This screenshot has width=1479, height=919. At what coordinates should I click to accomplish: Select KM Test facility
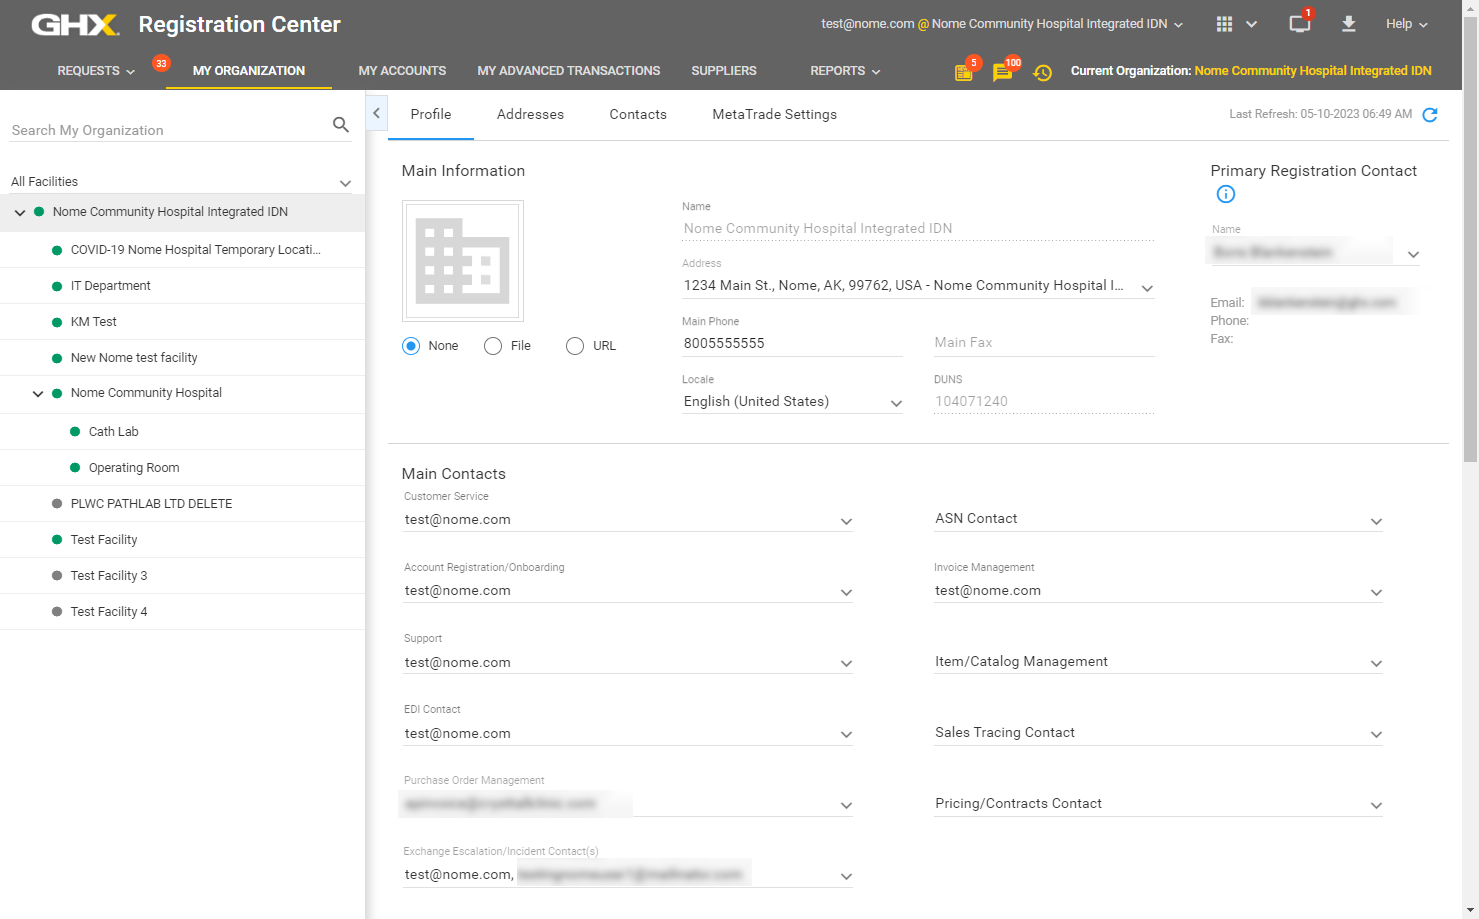(x=182, y=322)
